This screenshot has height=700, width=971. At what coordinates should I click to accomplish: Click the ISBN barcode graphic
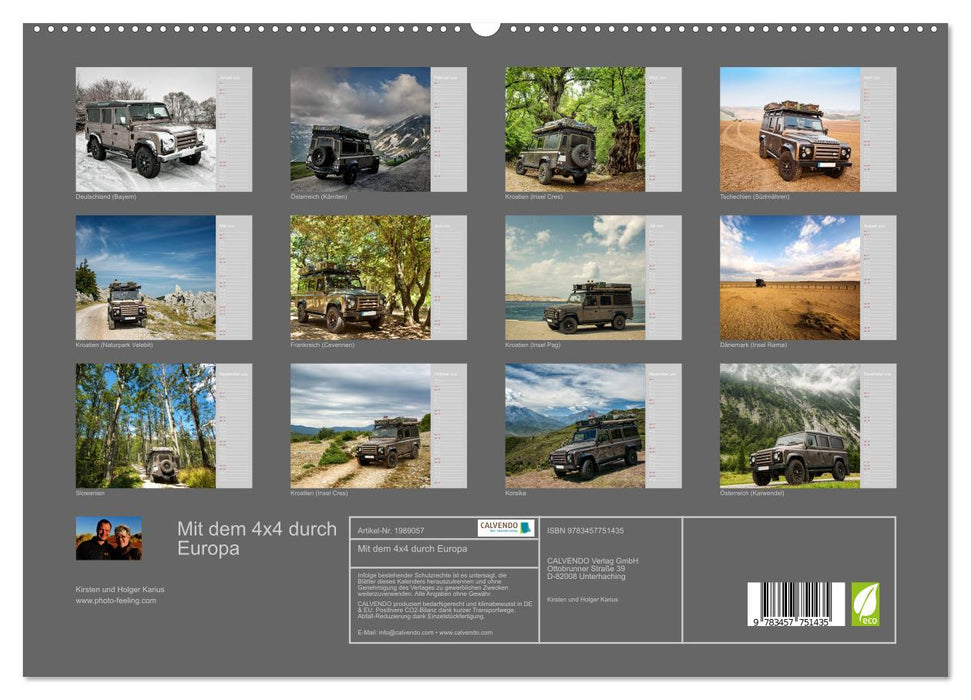[794, 602]
